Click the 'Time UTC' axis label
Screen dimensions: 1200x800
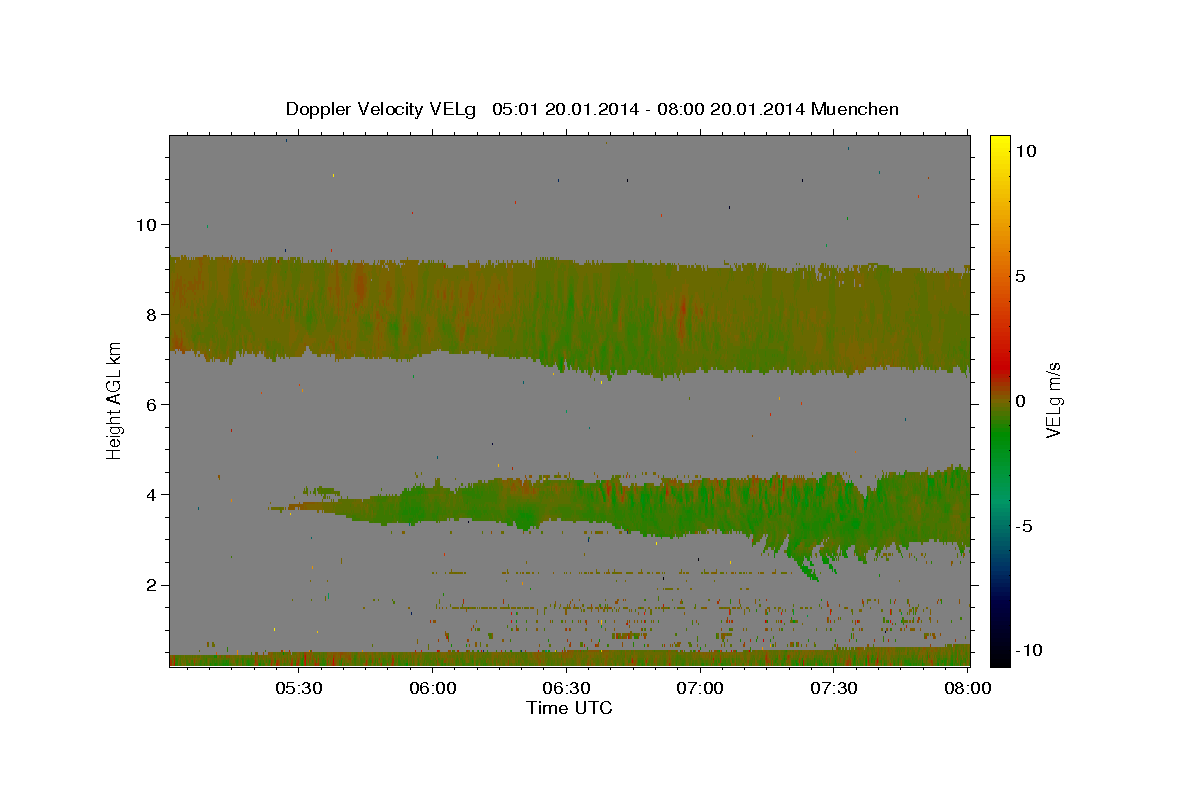coord(569,708)
